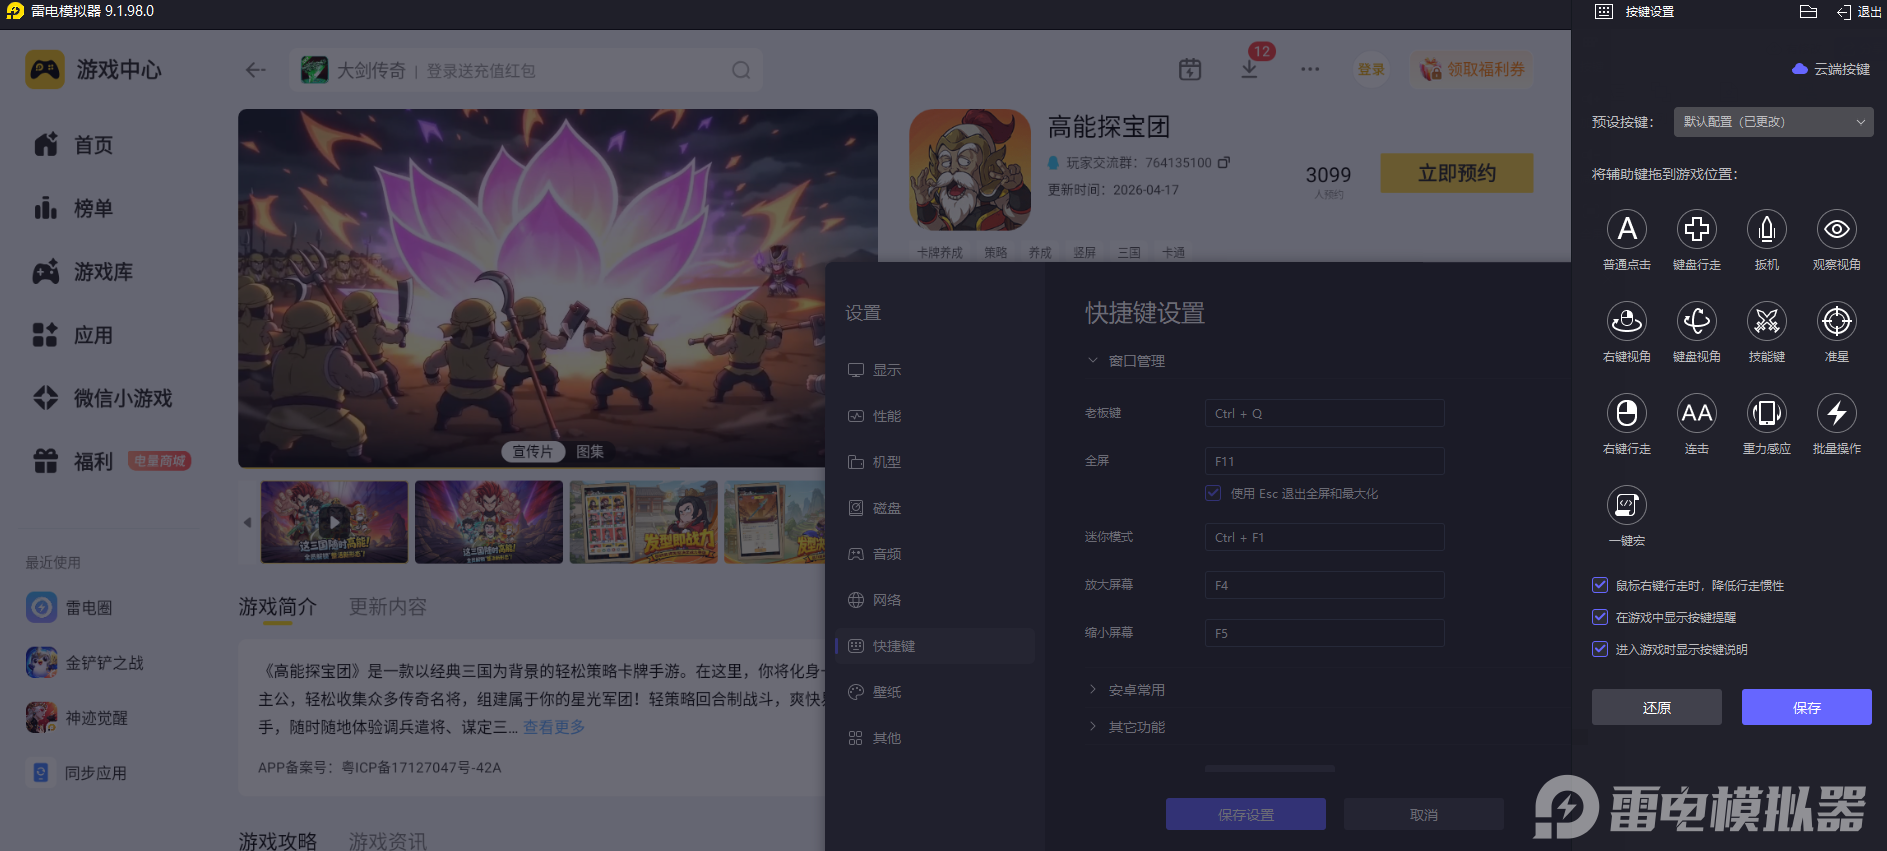1887x851 pixels.
Task: Open the three-dot more menu in game center
Action: click(1310, 69)
